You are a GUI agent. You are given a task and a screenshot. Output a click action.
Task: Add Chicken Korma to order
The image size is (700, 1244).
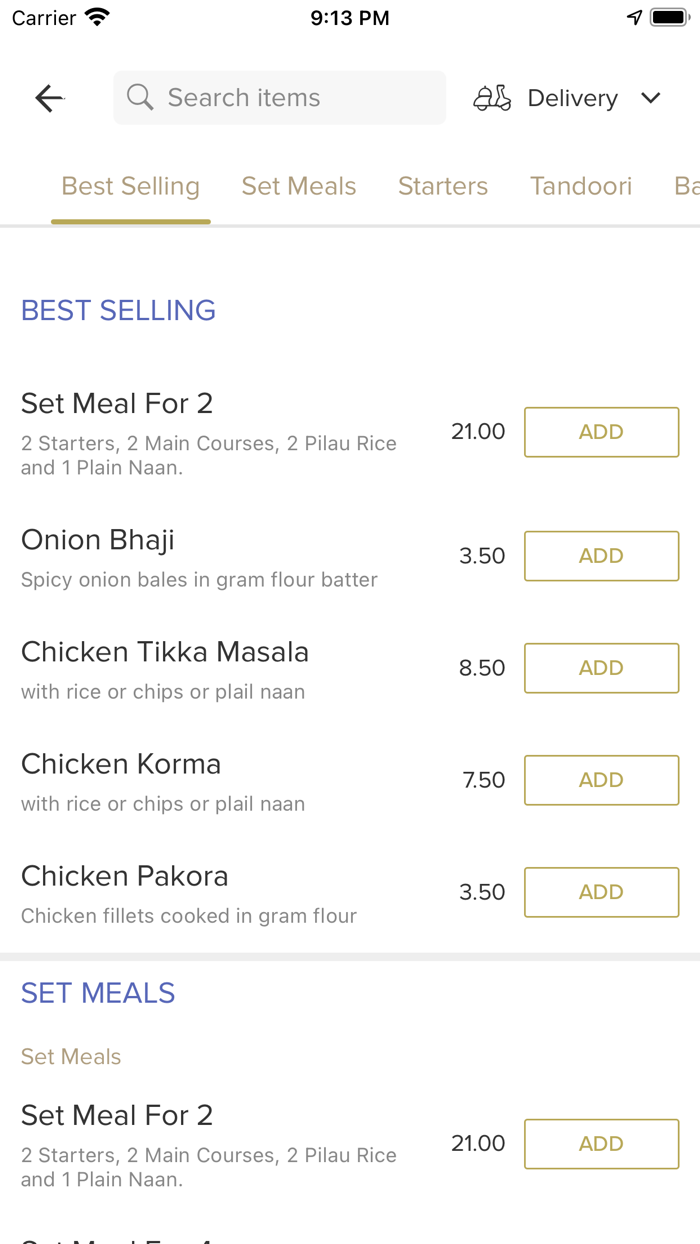601,780
